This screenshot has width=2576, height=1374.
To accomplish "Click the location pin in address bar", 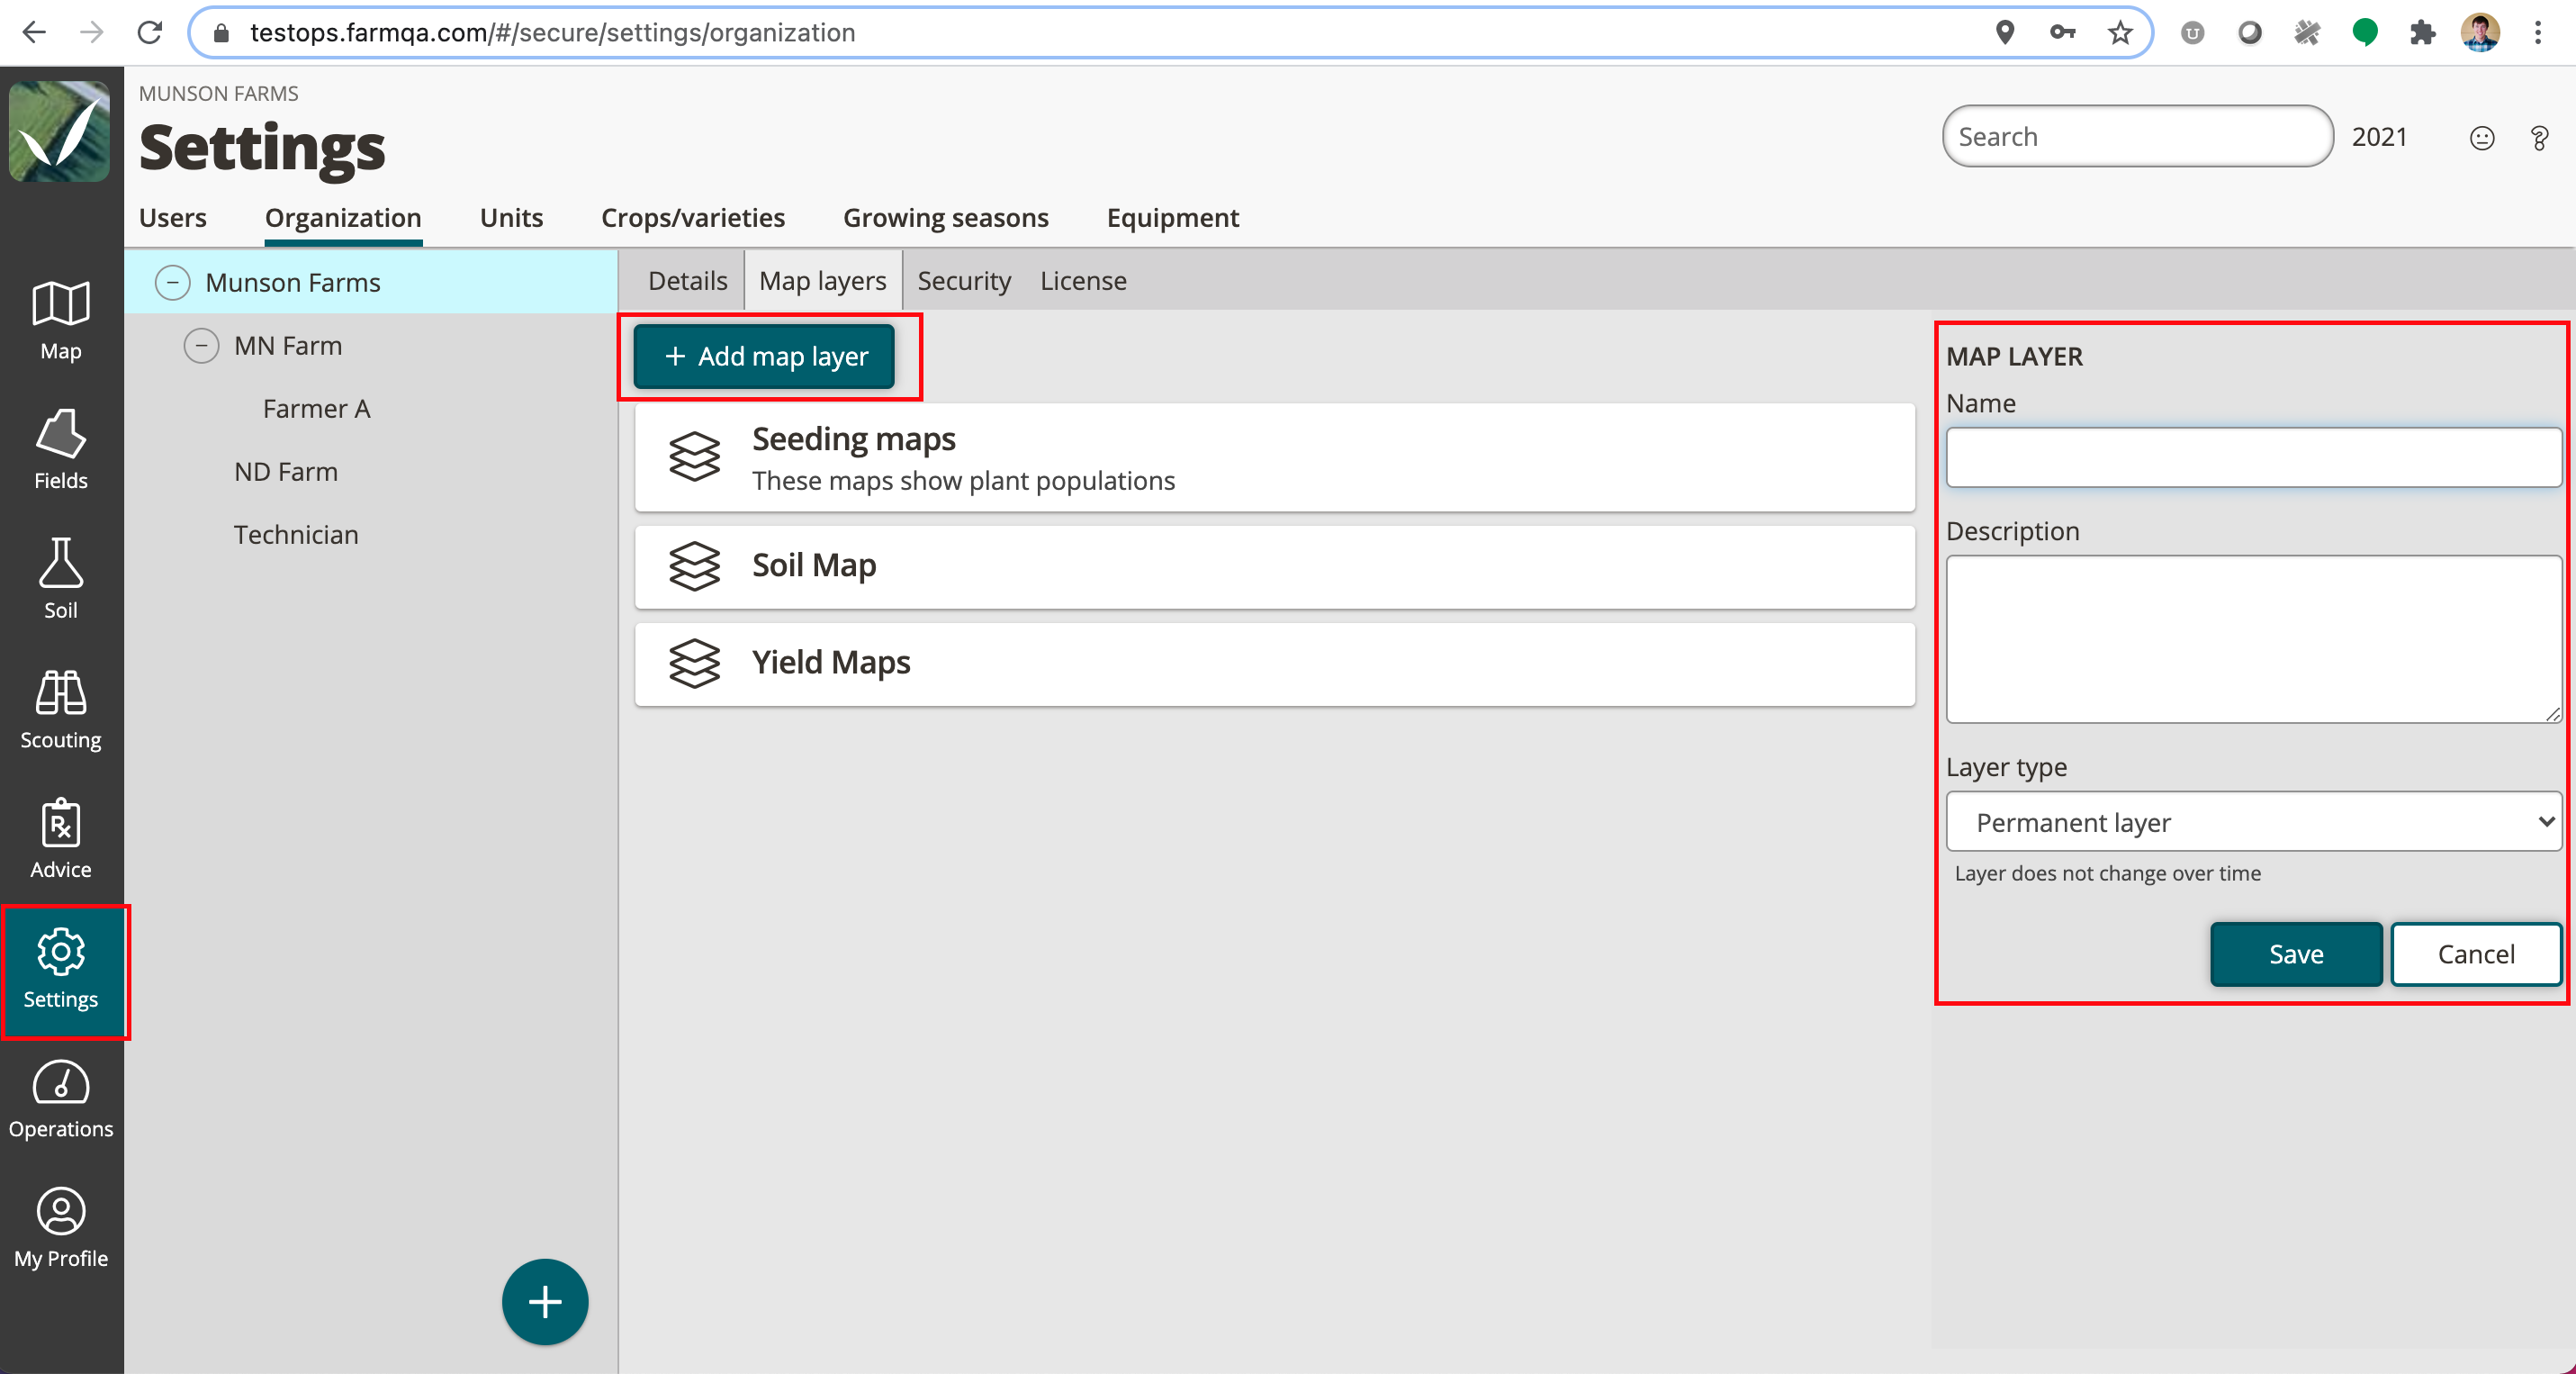I will (2004, 33).
